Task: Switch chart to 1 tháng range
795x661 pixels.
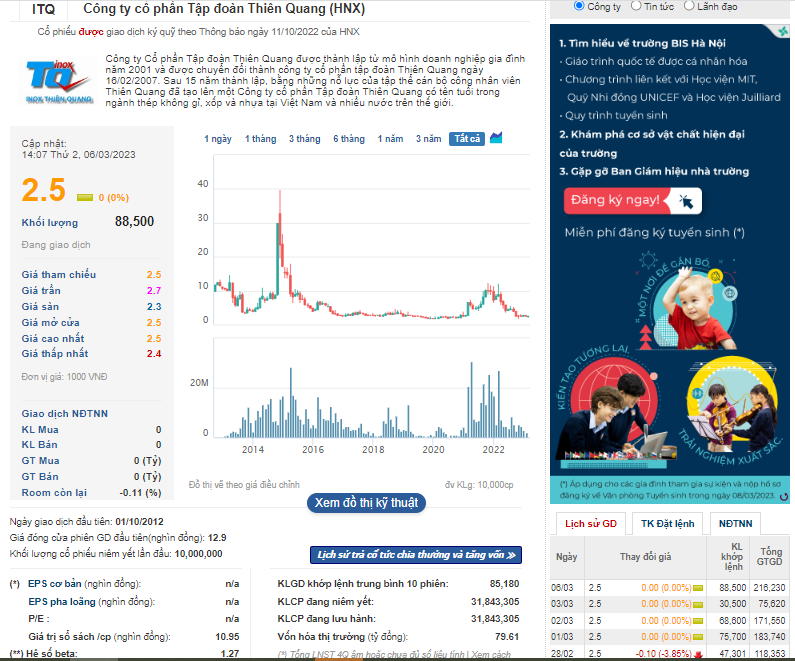Action: tap(261, 138)
